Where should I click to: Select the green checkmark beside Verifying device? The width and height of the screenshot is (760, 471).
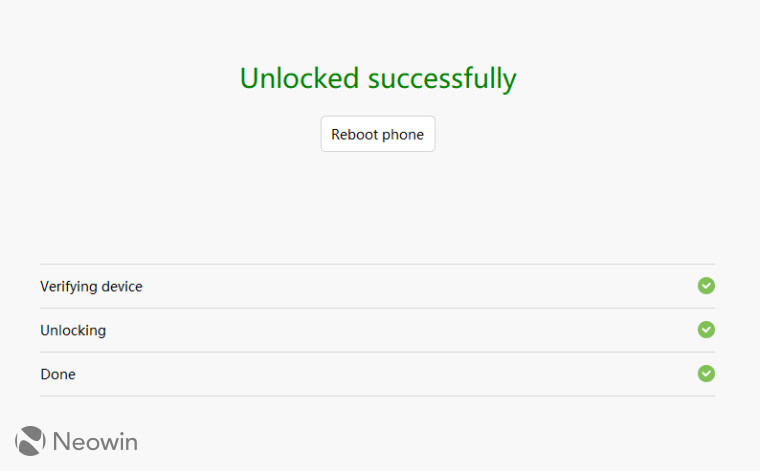706,285
